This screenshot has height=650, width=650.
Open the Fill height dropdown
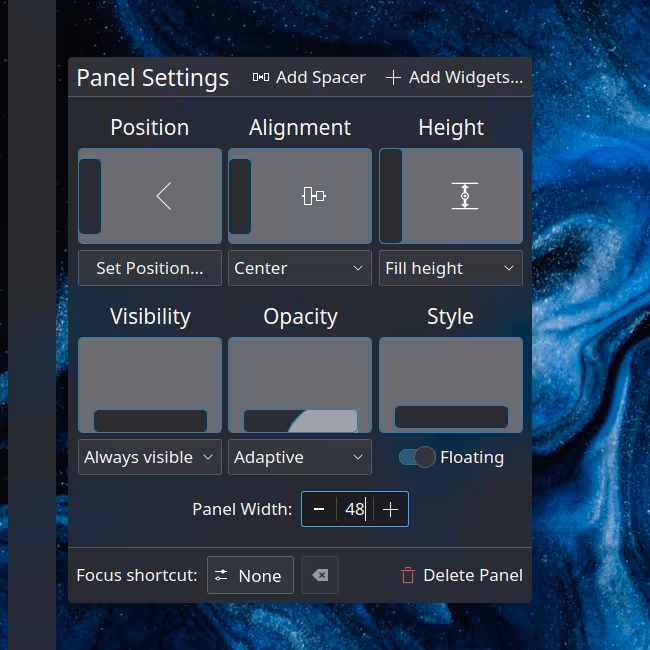click(x=451, y=268)
